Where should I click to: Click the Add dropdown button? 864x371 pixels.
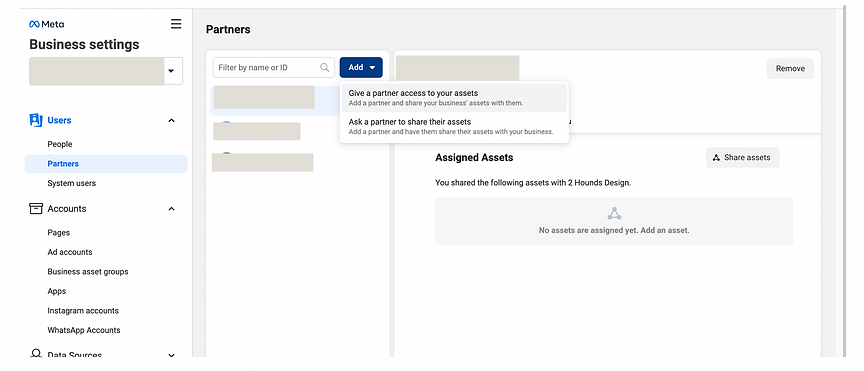(x=361, y=67)
